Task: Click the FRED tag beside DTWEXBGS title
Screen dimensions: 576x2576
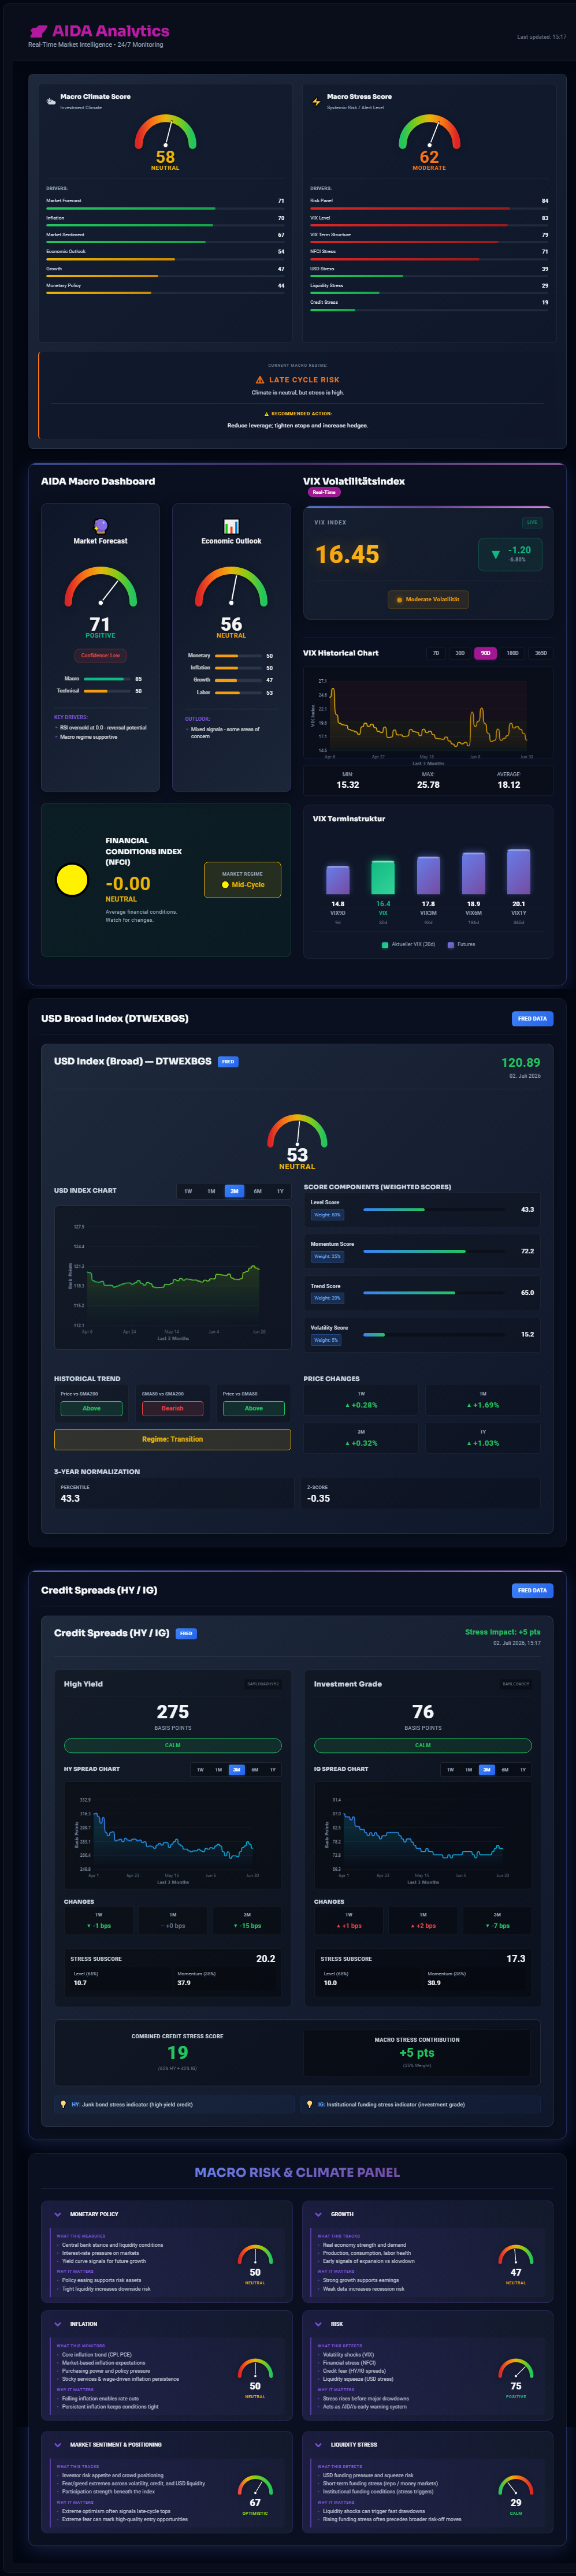Action: [x=228, y=1062]
